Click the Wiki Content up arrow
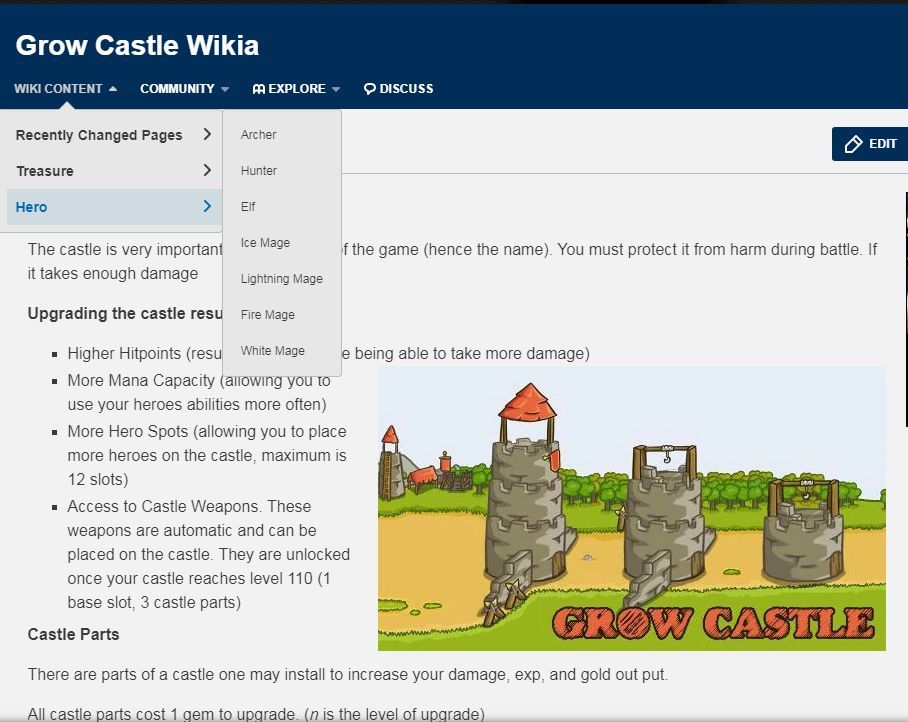The image size is (908, 722). click(x=113, y=89)
